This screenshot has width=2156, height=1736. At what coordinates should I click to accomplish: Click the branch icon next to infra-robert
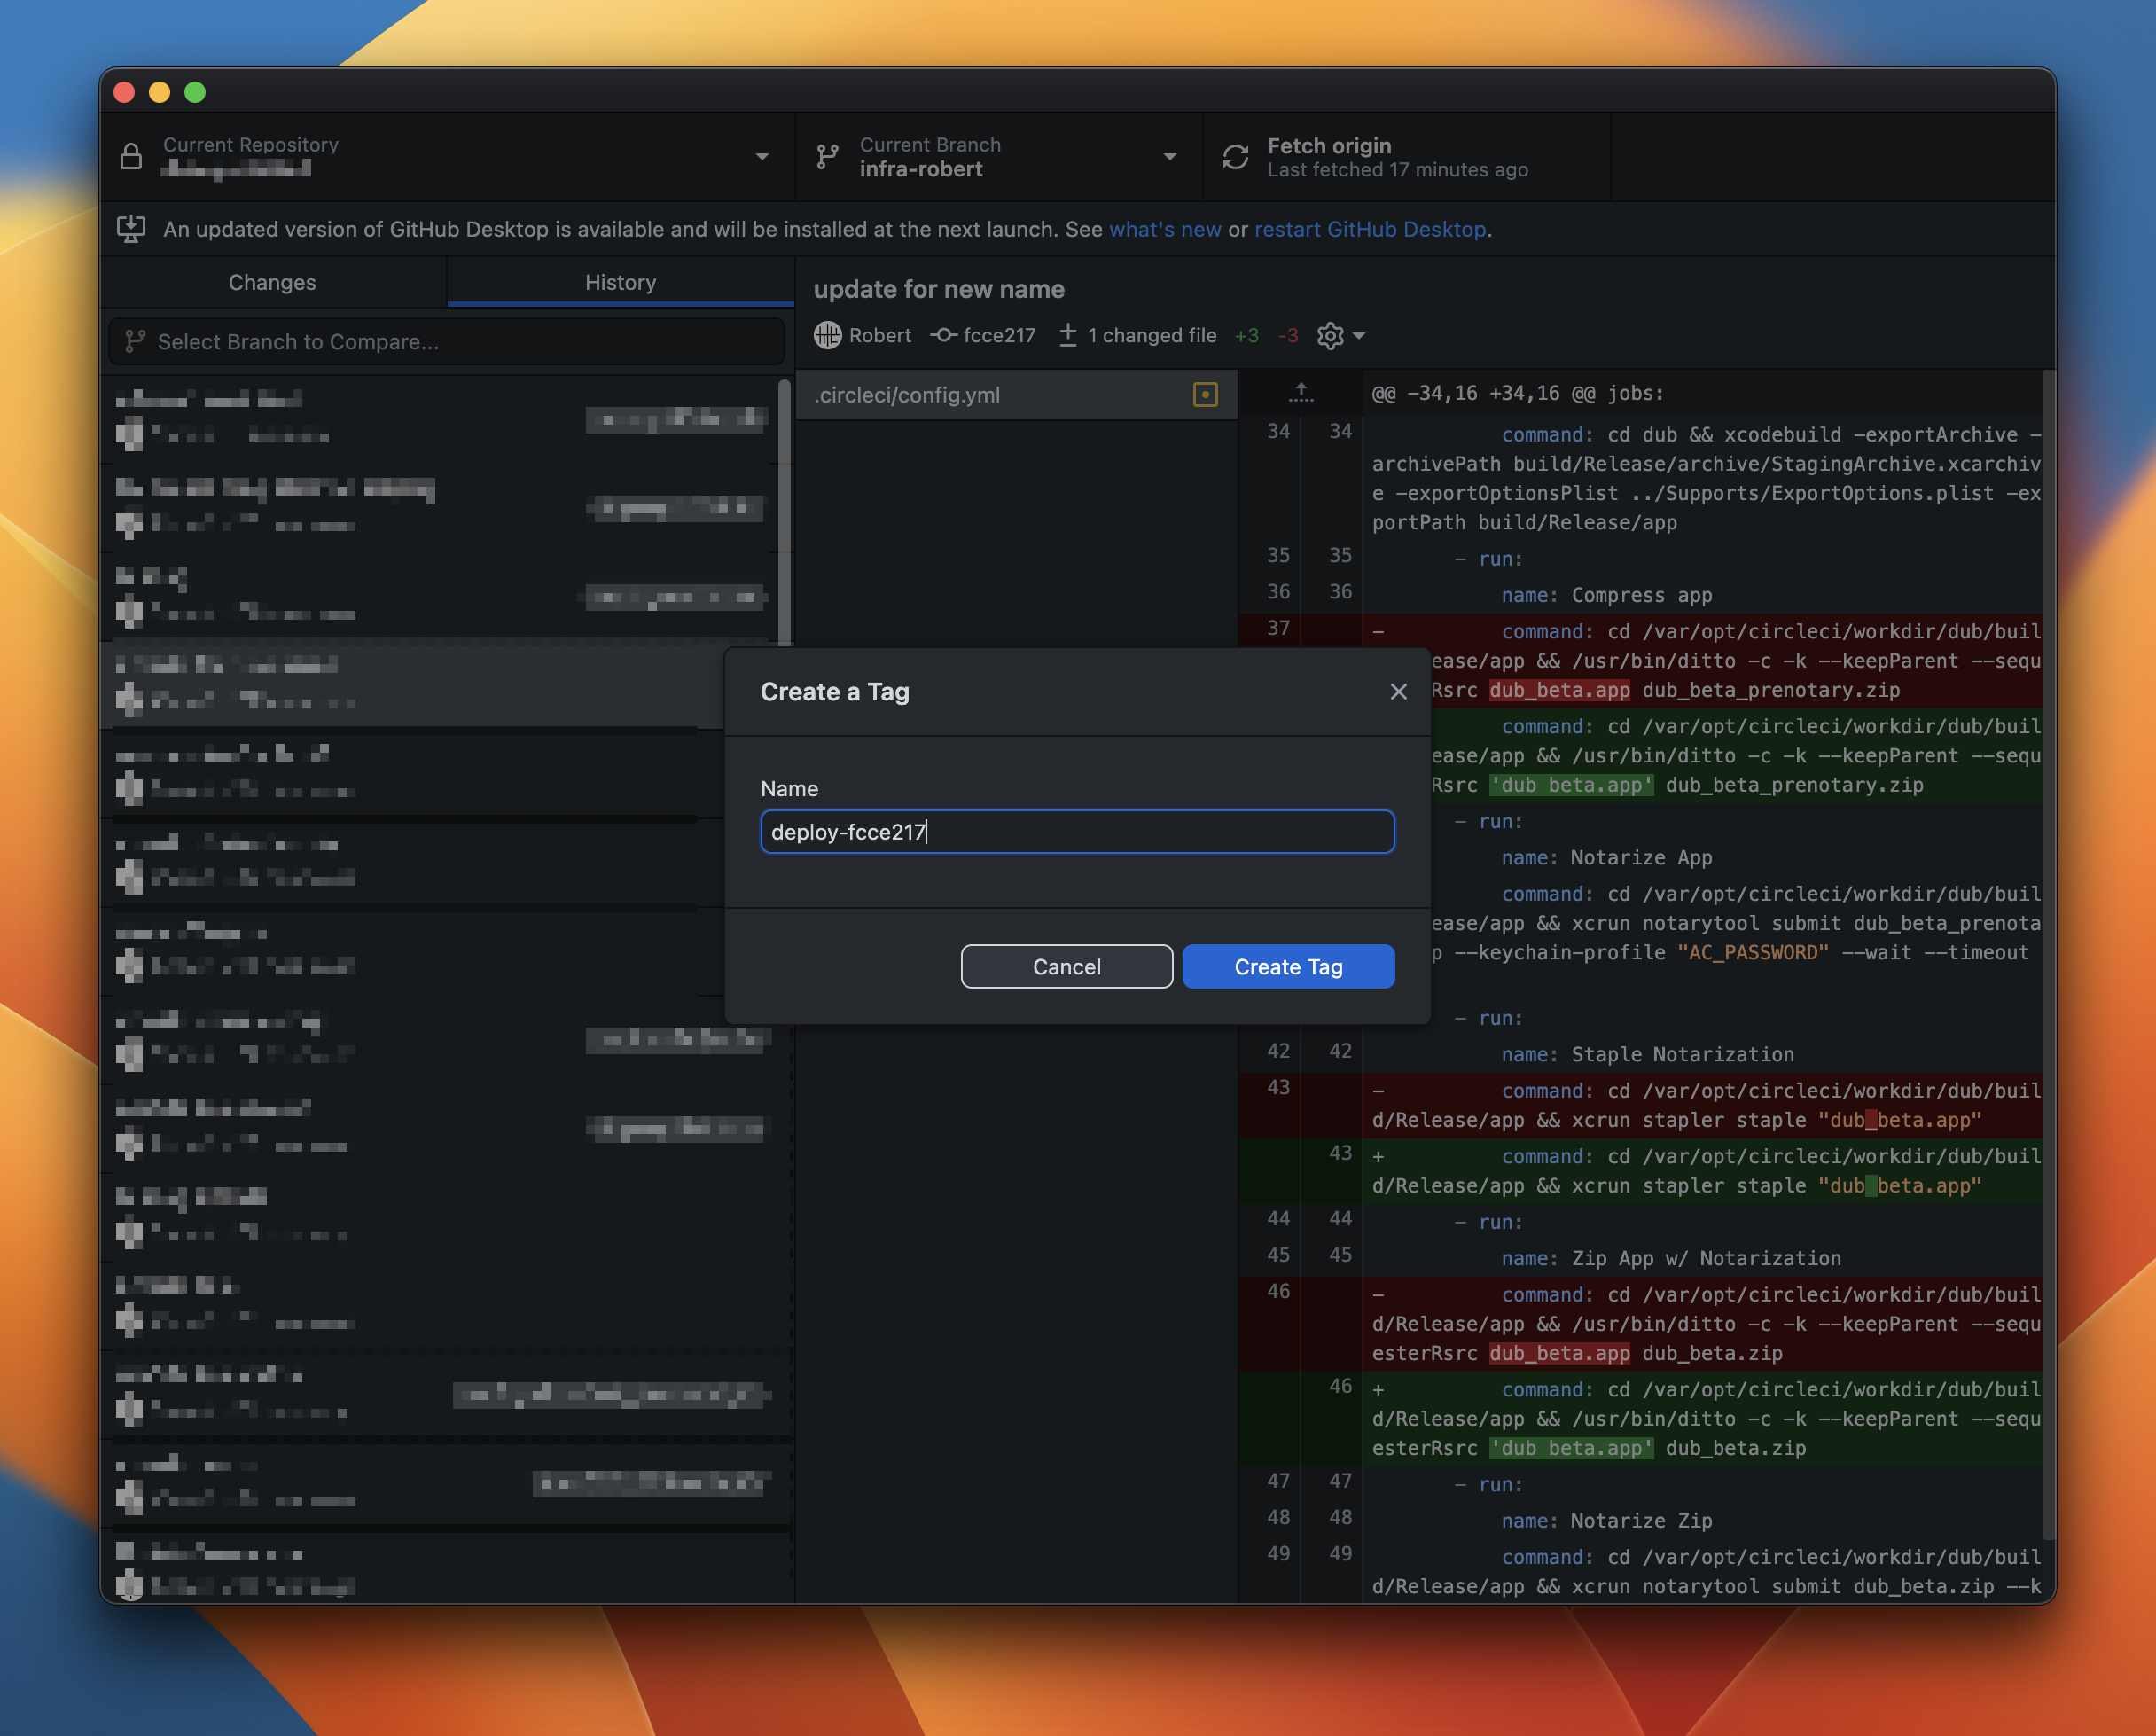pos(827,157)
